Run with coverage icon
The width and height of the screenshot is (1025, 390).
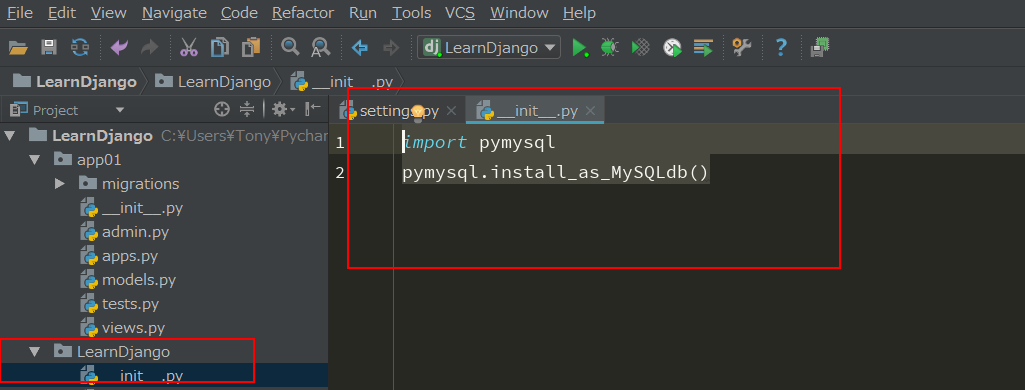pos(641,47)
